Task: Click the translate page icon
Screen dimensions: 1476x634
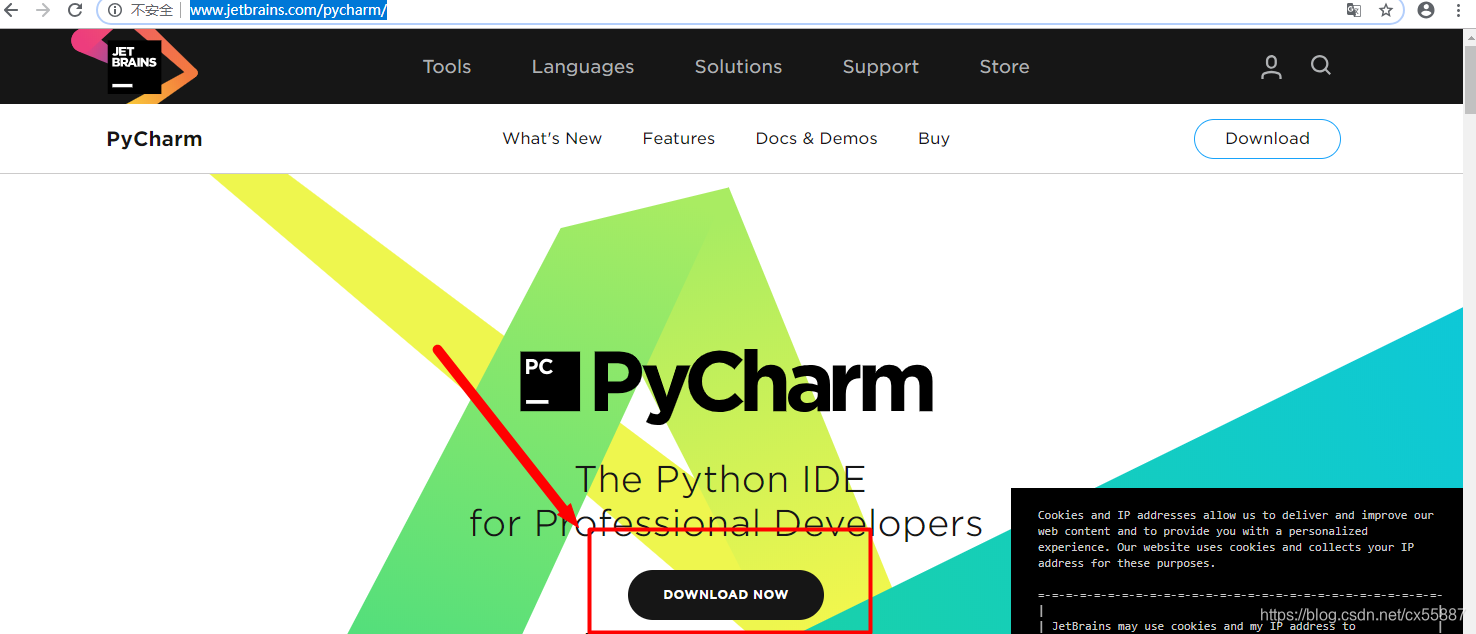Action: tap(1353, 10)
